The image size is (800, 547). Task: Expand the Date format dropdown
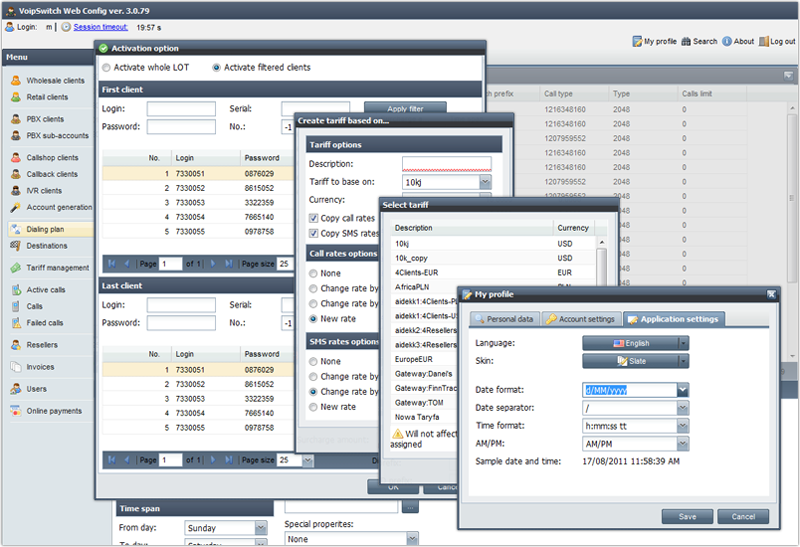point(682,390)
